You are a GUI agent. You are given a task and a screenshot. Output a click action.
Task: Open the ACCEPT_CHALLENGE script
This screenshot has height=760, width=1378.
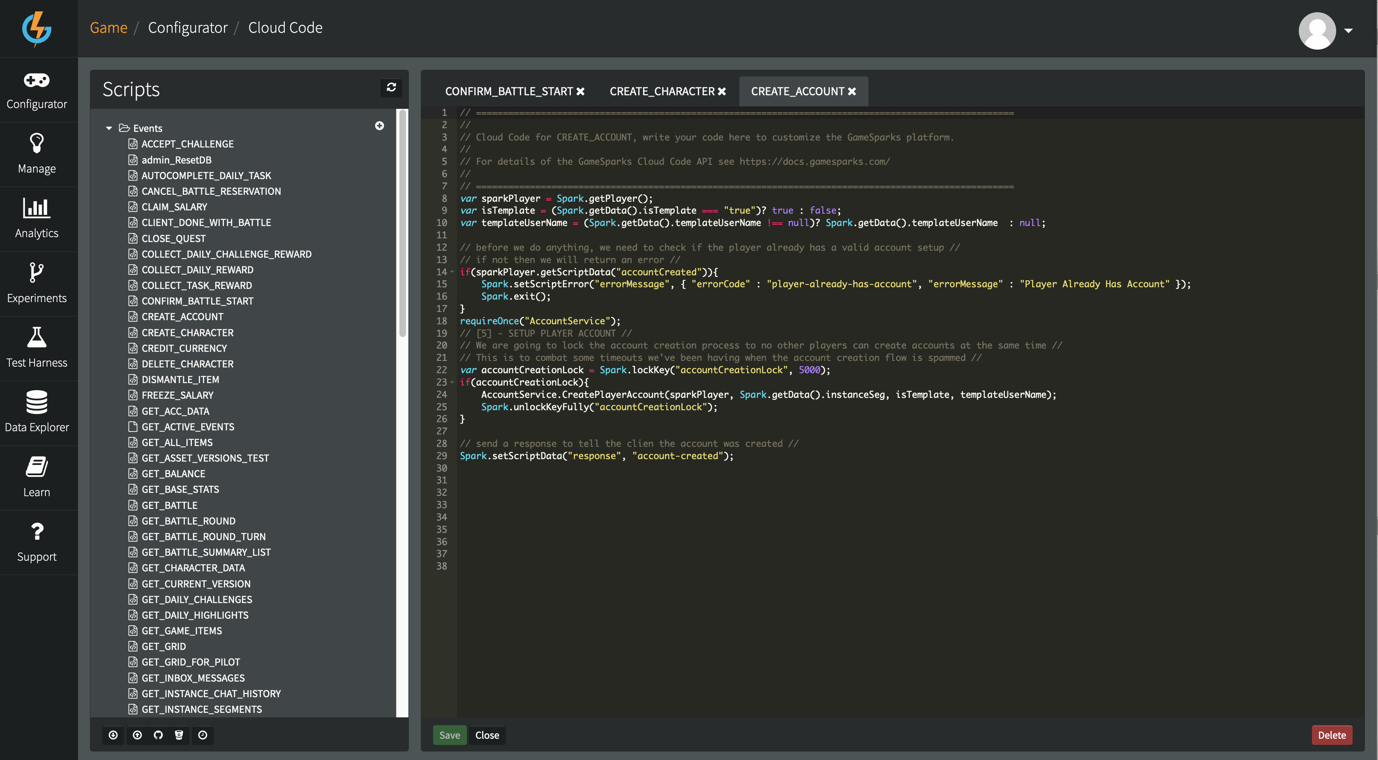coord(187,144)
